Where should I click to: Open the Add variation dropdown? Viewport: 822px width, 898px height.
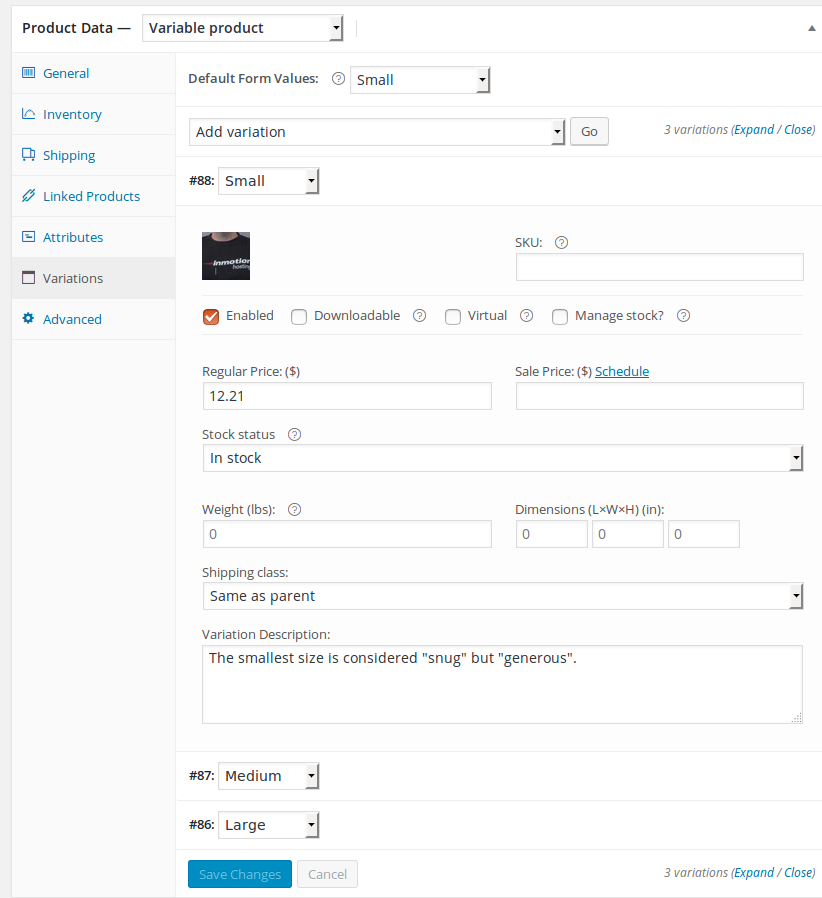(377, 132)
